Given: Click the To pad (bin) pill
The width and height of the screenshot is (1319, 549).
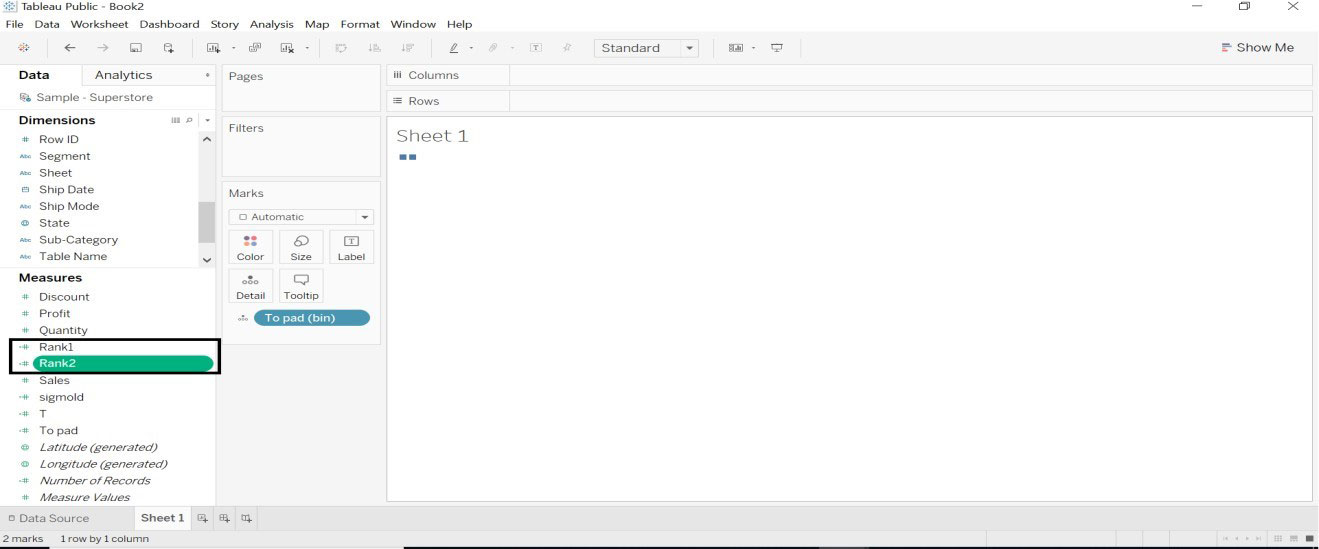Looking at the screenshot, I should (x=311, y=318).
